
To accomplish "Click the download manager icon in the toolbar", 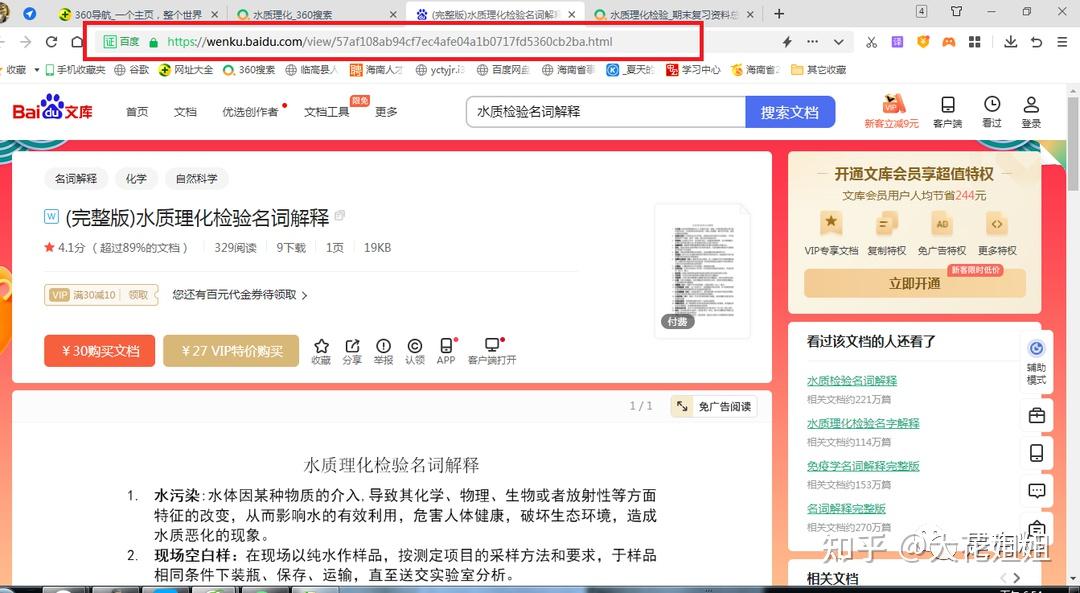I will click(1011, 42).
